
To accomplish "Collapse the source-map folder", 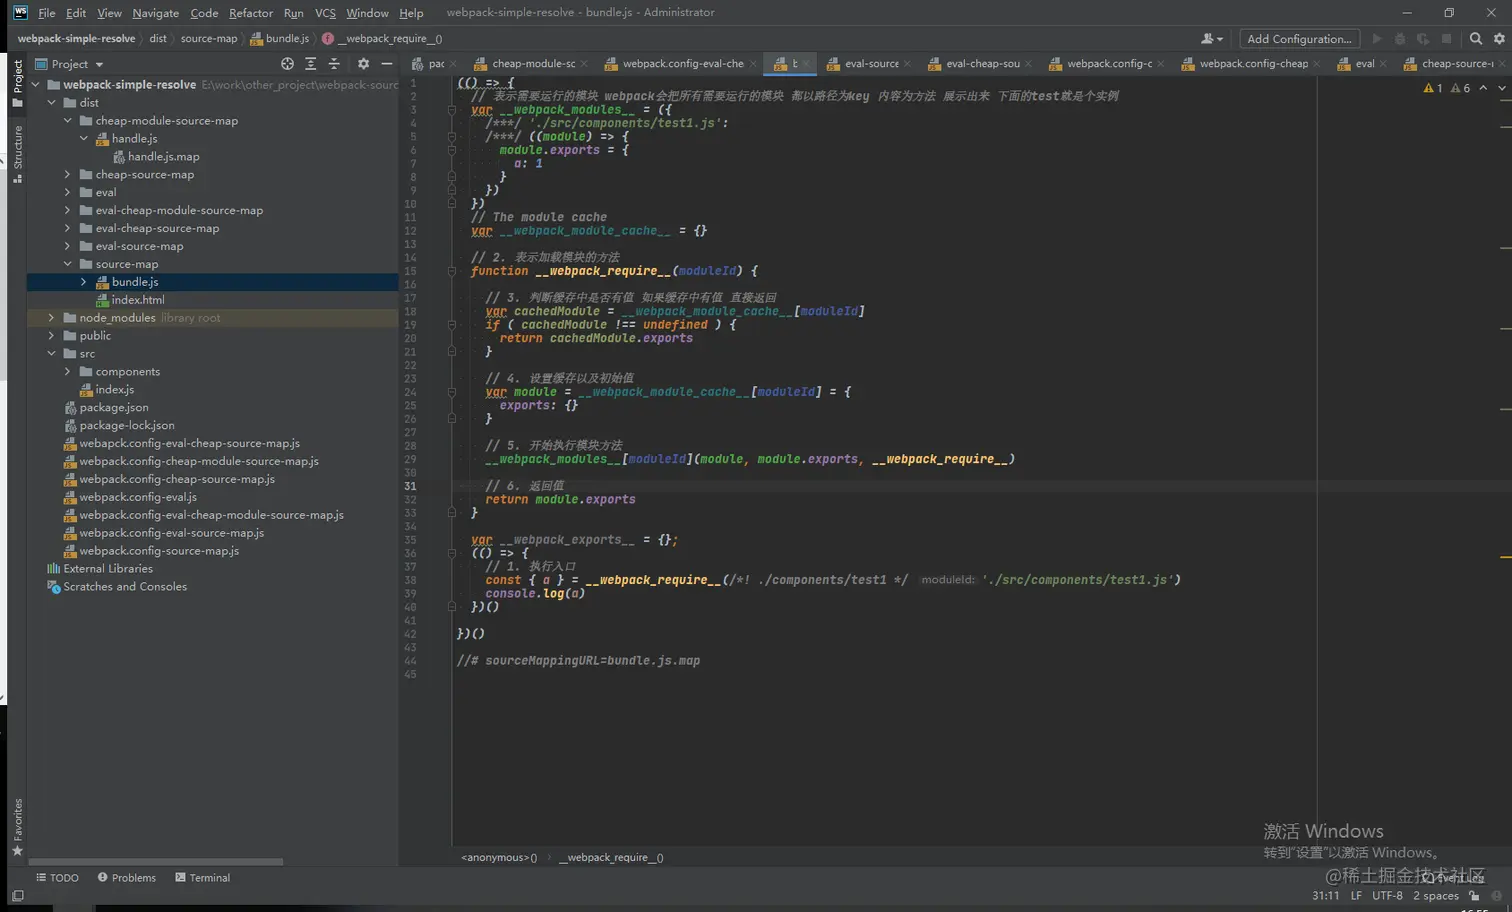I will tap(68, 264).
